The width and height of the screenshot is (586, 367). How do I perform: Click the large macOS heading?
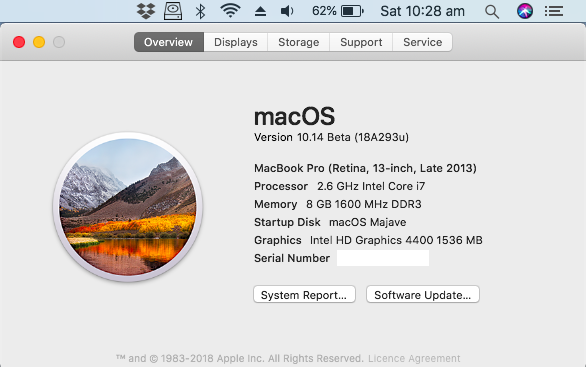pos(294,116)
